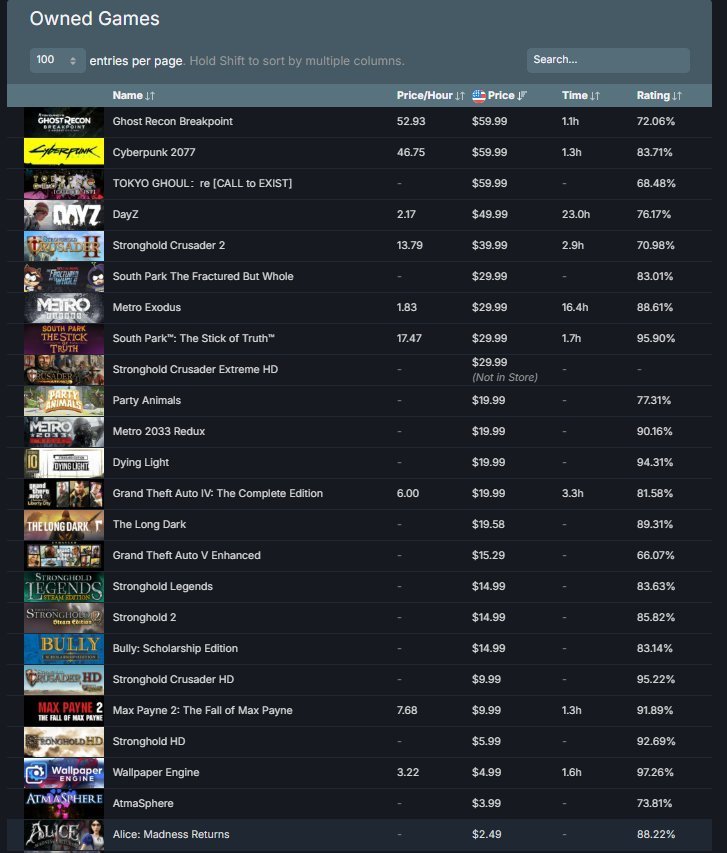This screenshot has width=727, height=853.
Task: Click the Dying Light name
Action: tap(140, 462)
